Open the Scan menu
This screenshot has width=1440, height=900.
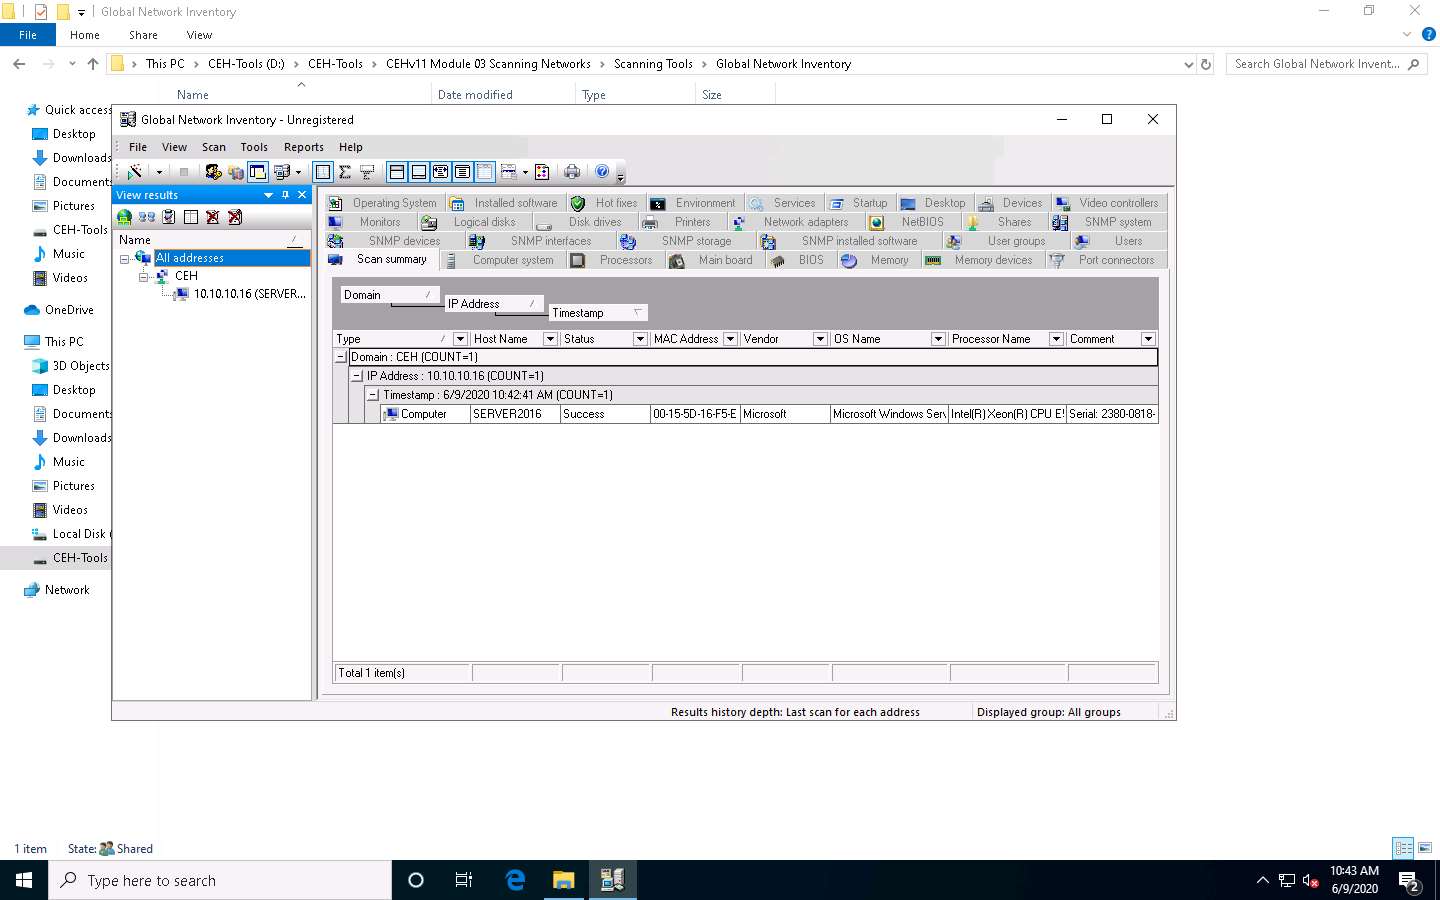coord(214,147)
